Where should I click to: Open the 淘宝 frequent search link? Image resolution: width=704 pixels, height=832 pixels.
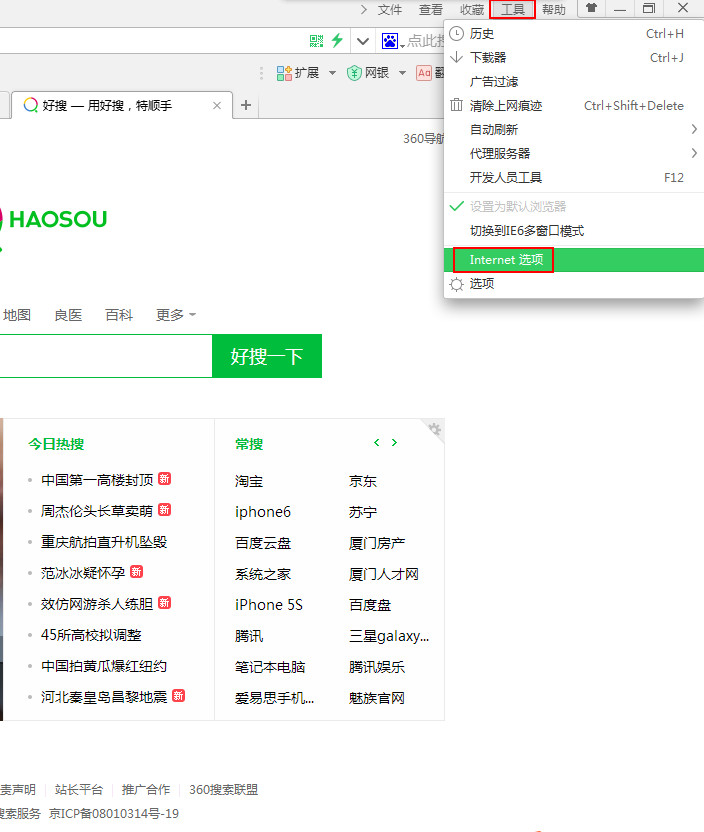pos(249,481)
